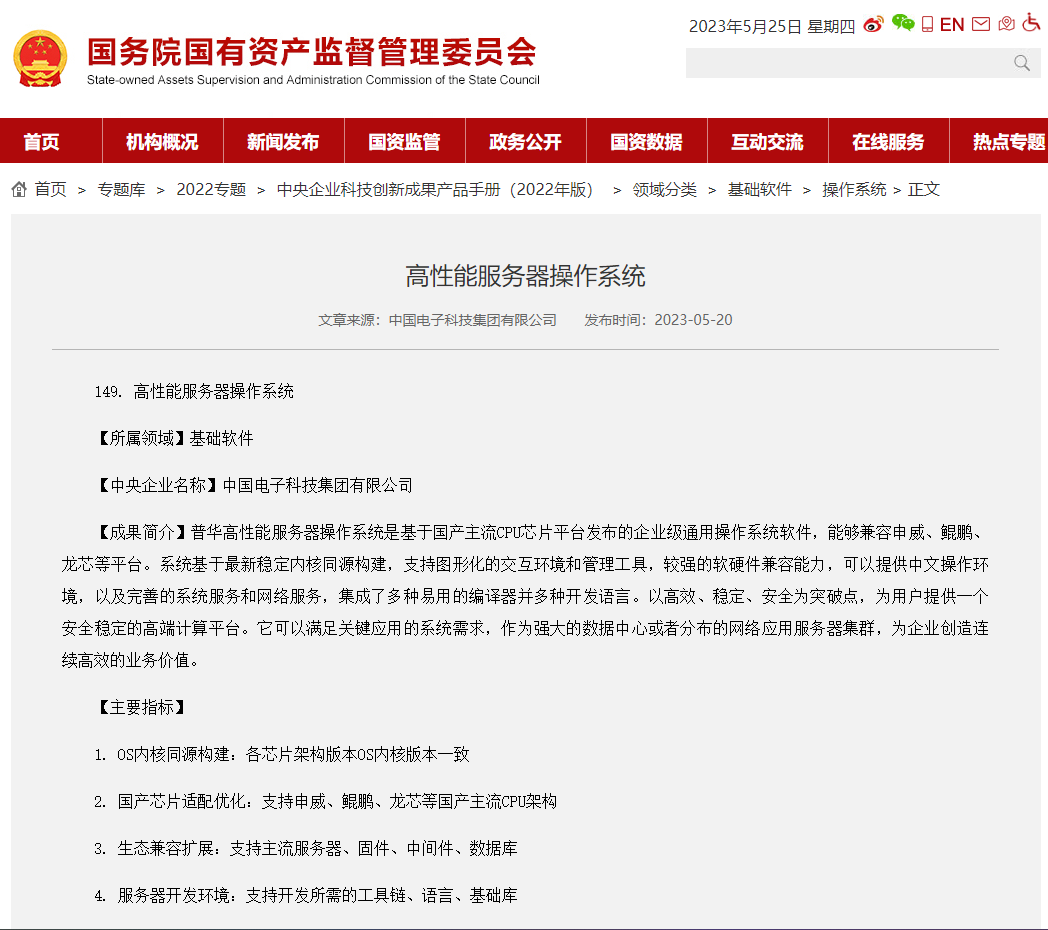Click the magnifier icon to search
Viewport: 1048px width, 930px height.
click(x=1021, y=62)
